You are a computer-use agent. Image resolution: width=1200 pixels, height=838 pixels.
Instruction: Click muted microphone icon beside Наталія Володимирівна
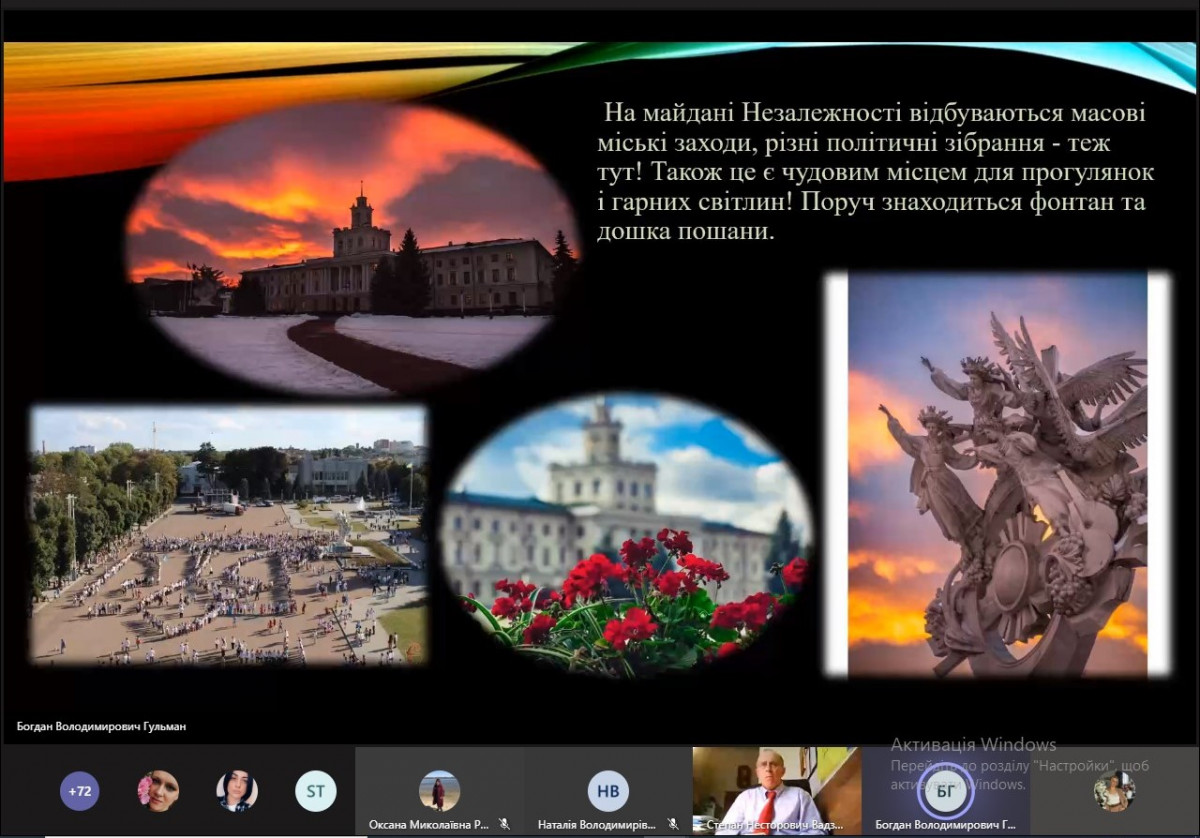674,825
